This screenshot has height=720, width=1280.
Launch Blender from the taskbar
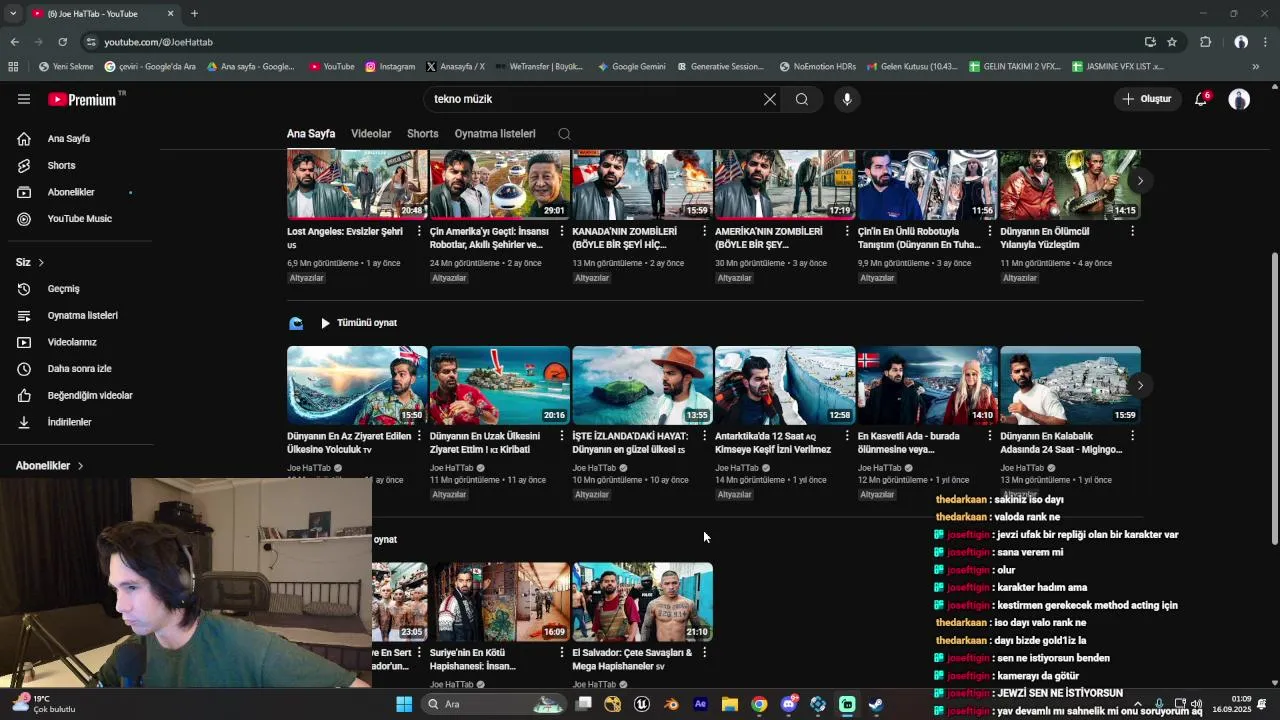click(x=671, y=704)
